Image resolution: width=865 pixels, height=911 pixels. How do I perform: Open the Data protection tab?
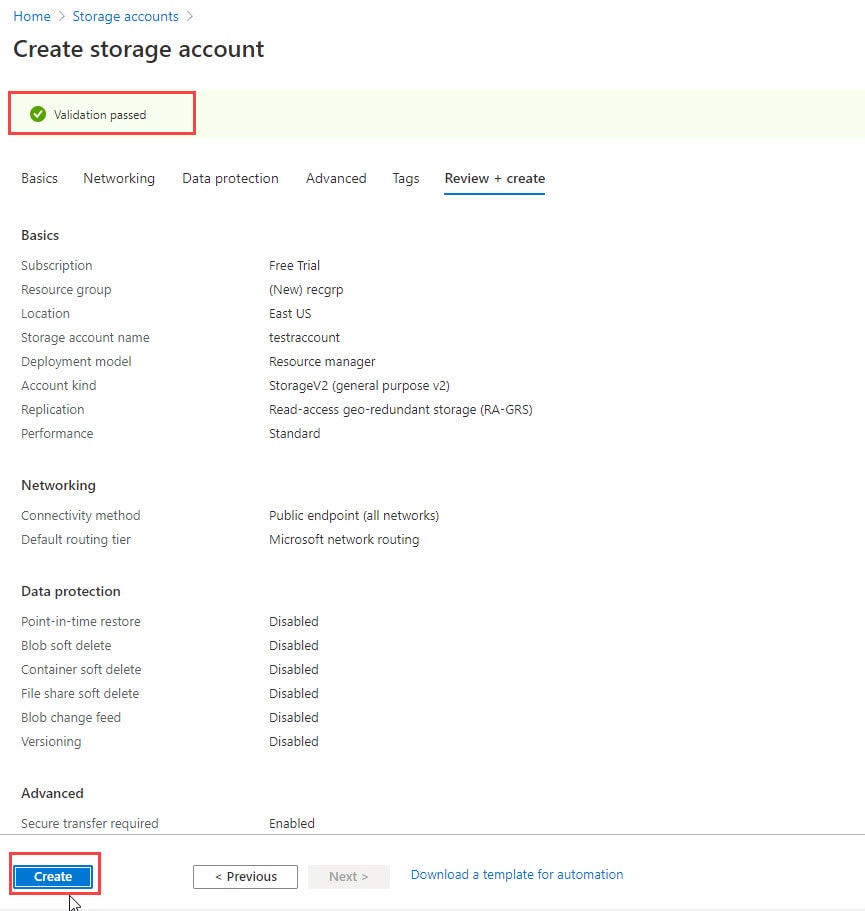tap(230, 178)
